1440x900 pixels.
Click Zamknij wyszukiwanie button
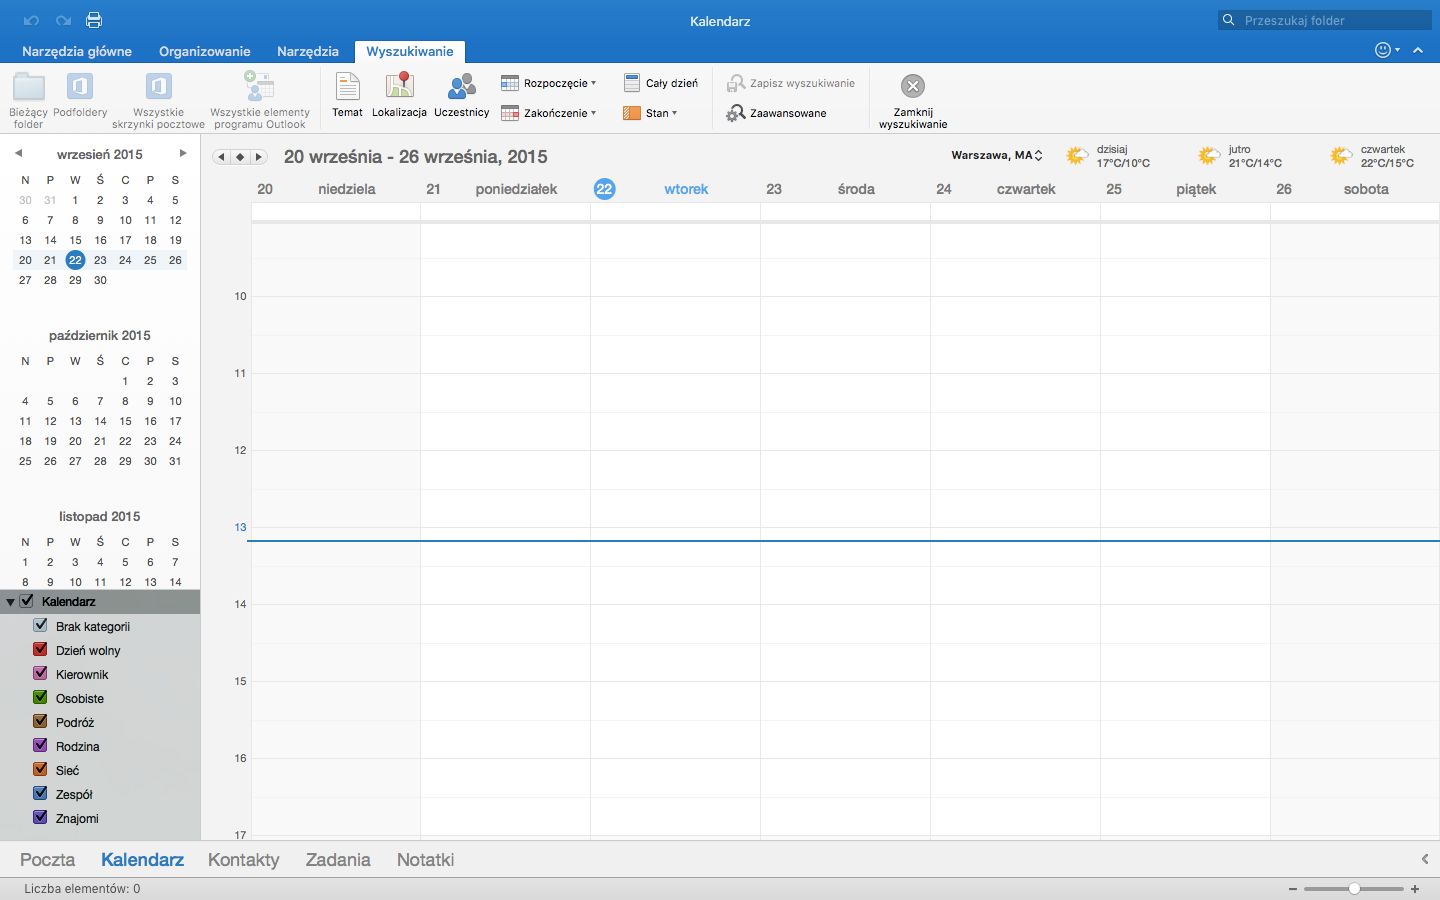(x=913, y=101)
